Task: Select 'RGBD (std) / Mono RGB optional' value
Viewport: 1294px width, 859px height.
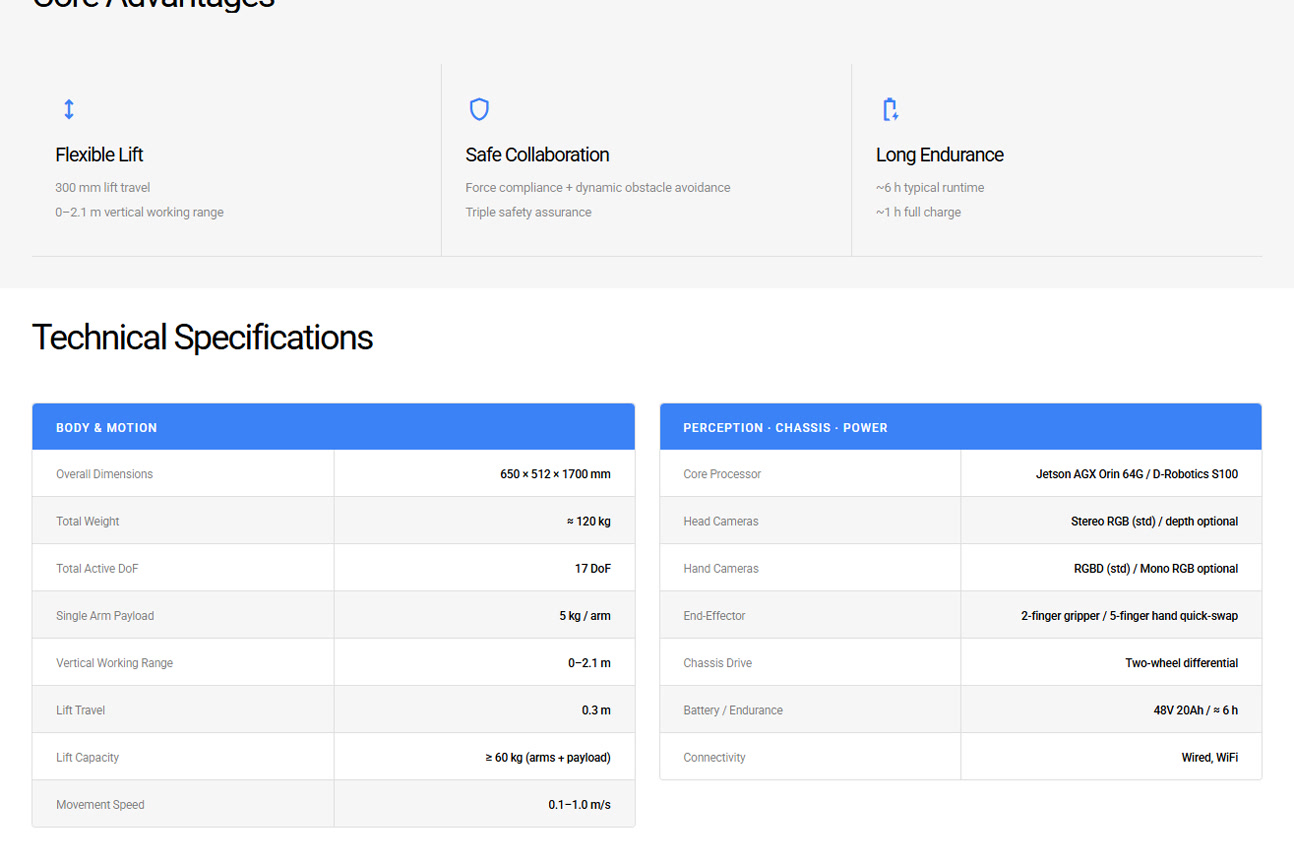Action: click(x=1156, y=569)
